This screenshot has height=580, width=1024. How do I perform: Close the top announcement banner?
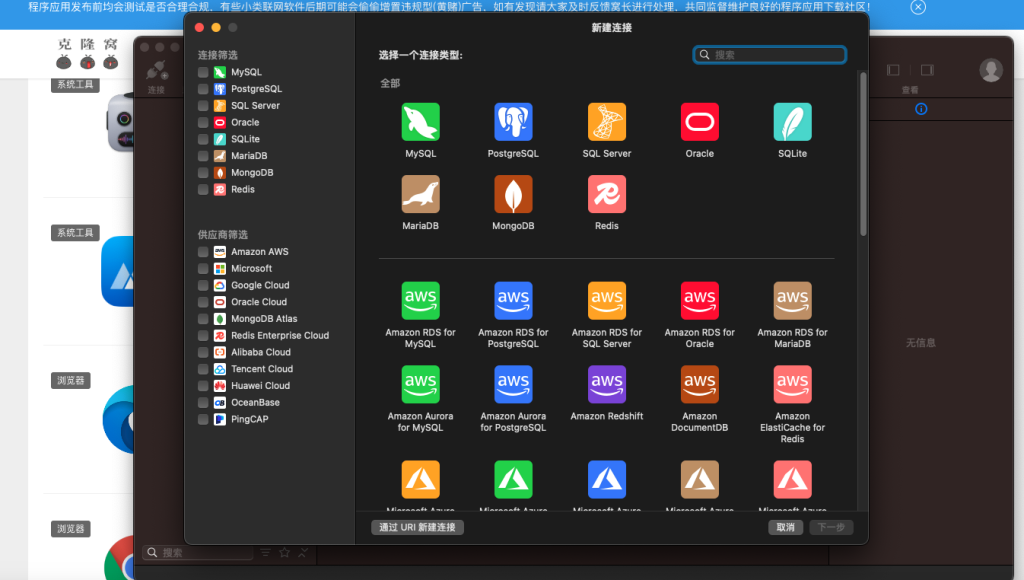pos(918,7)
